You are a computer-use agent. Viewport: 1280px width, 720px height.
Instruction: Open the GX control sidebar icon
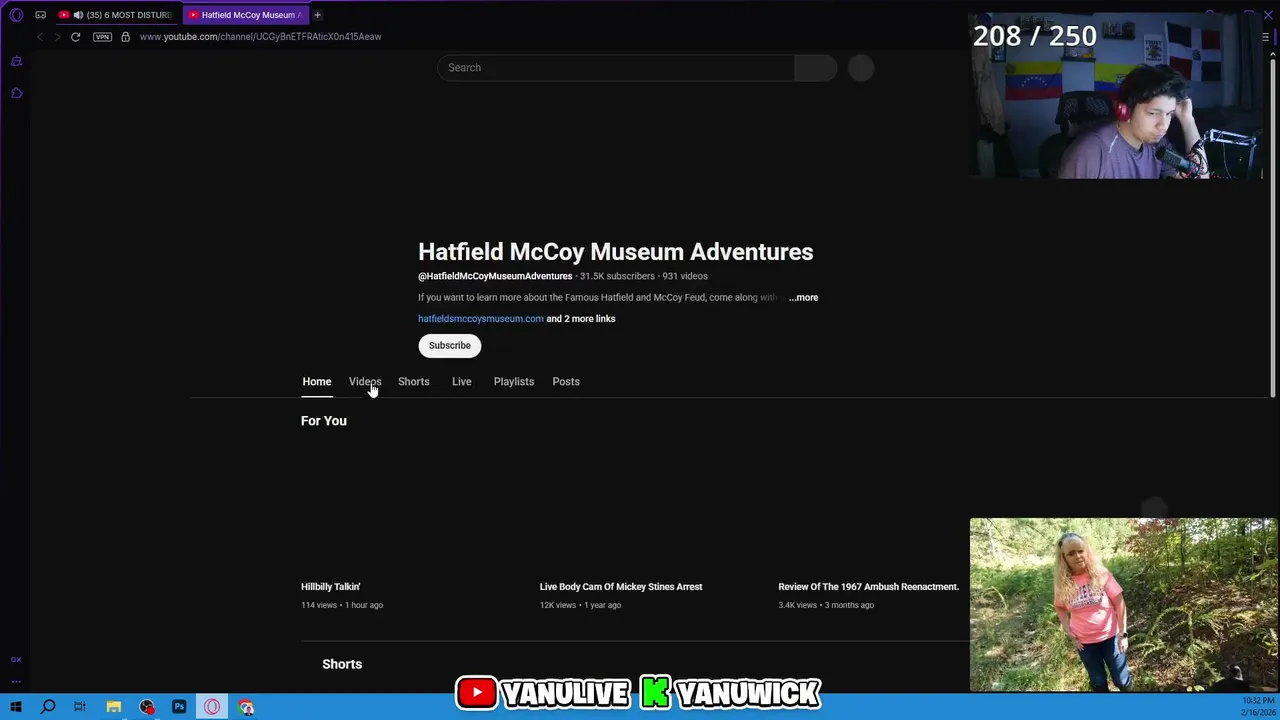[16, 660]
